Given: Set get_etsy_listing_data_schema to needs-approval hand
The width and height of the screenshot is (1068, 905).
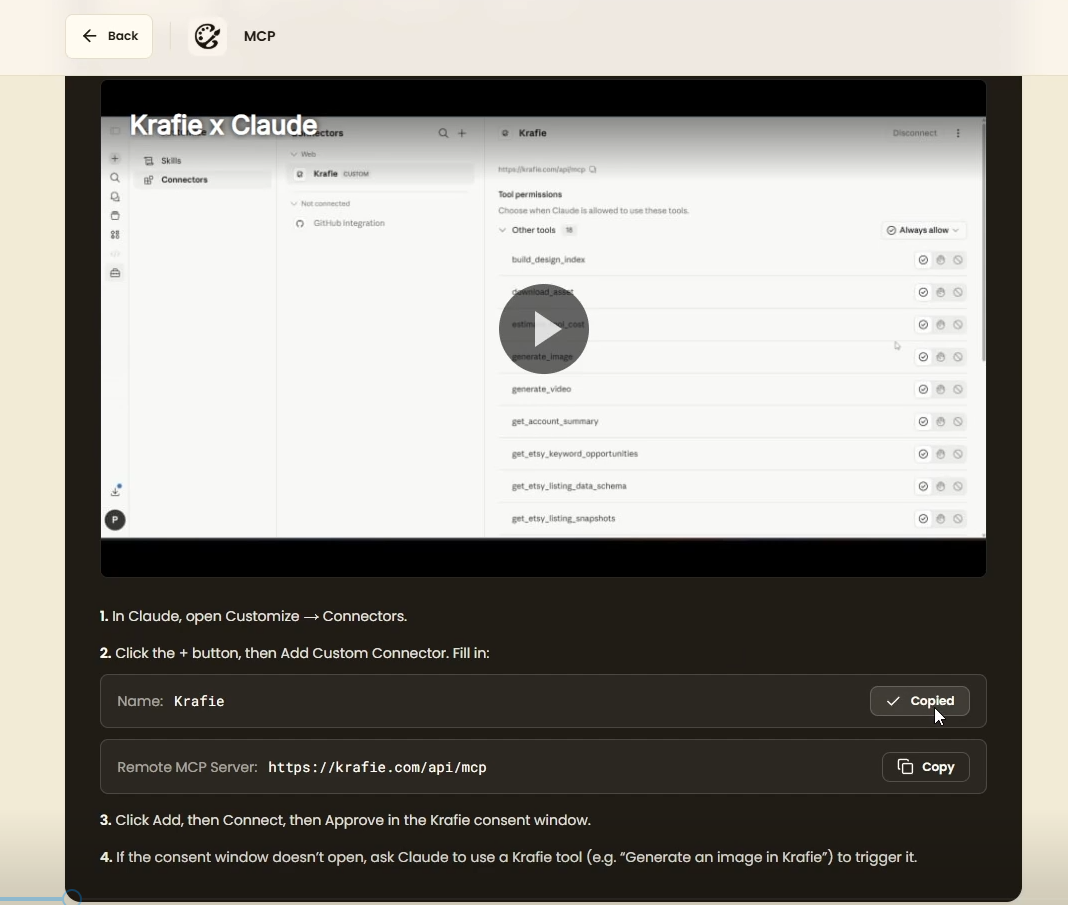Looking at the screenshot, I should click(941, 486).
